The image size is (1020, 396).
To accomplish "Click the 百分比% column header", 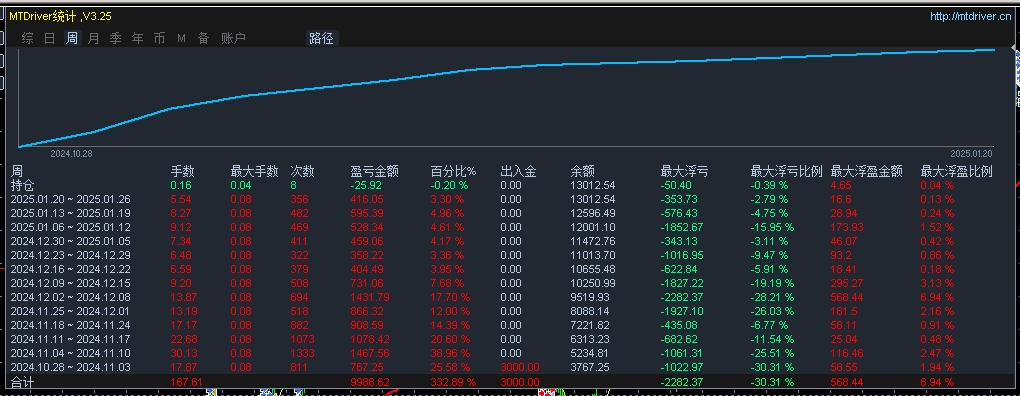I will click(x=453, y=172).
